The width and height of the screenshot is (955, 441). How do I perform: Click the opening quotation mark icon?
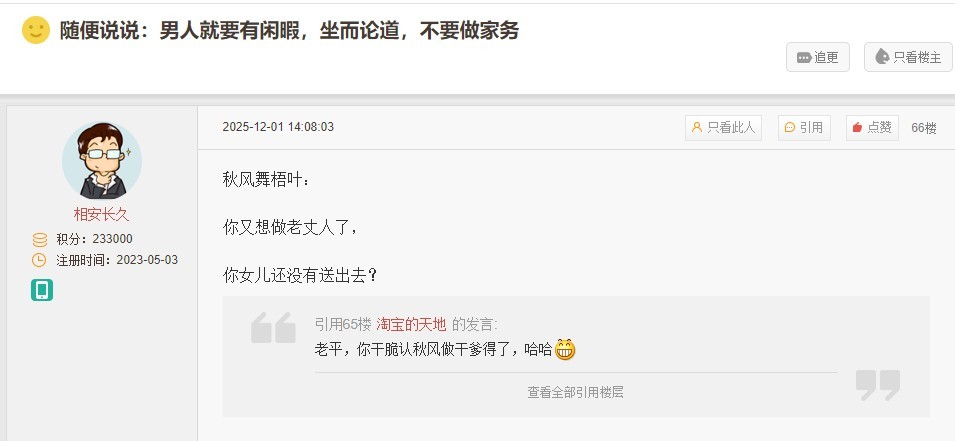[273, 328]
